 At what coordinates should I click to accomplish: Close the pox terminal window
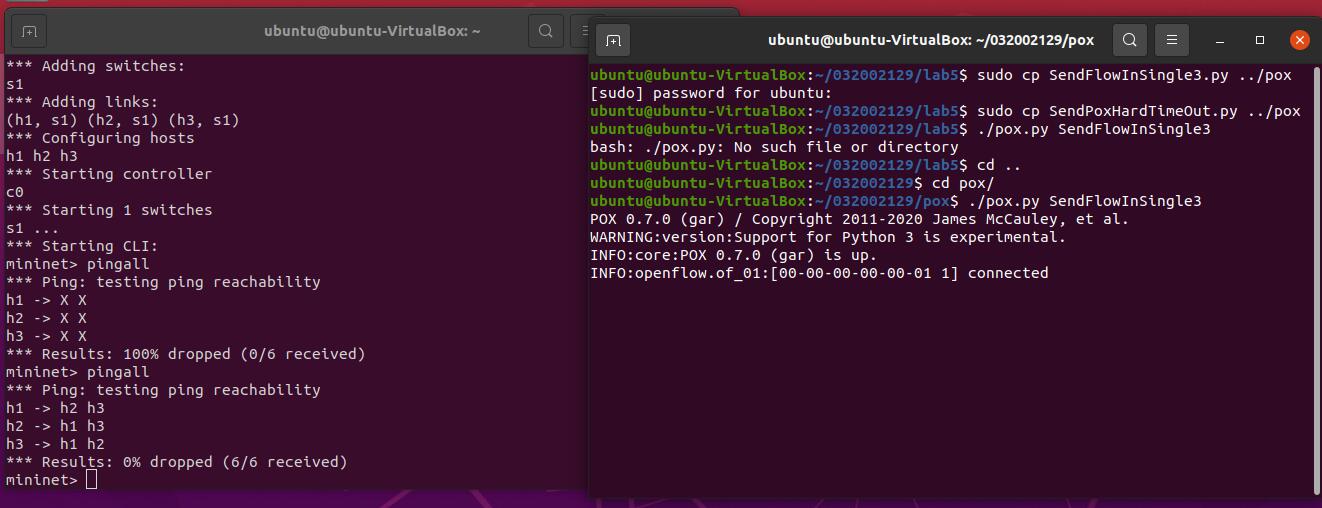coord(1299,40)
